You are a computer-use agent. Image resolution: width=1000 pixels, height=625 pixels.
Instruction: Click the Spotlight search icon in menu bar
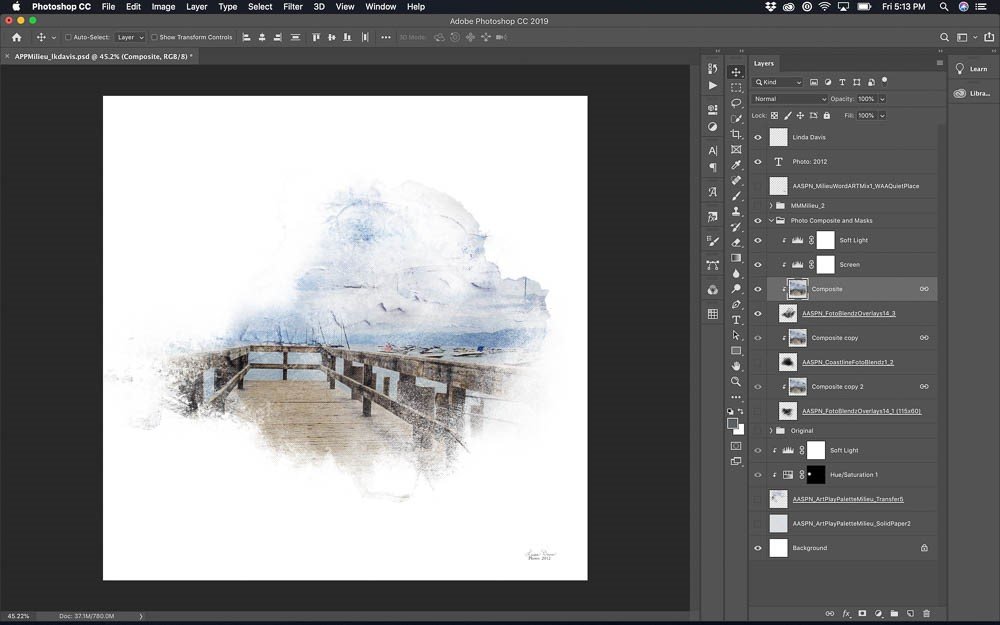click(943, 6)
